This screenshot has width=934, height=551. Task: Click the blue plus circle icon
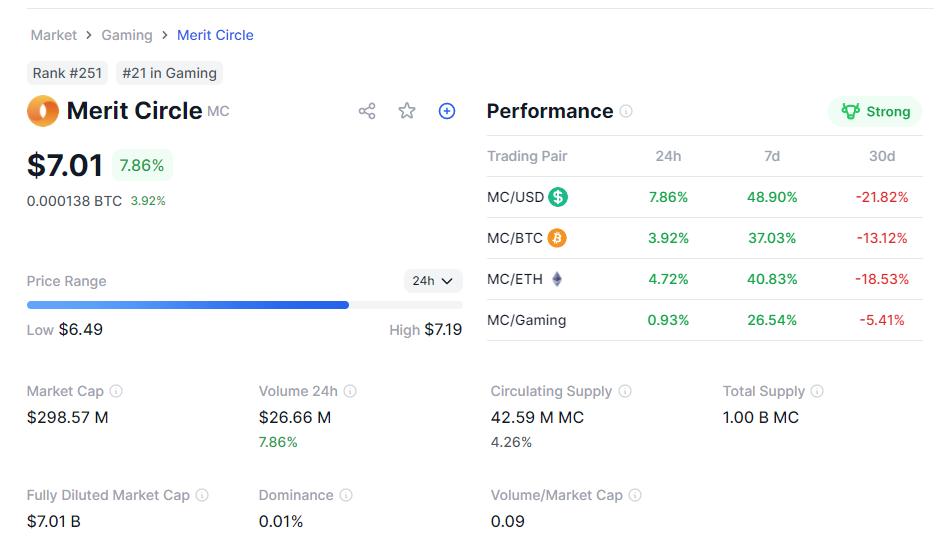(x=447, y=111)
